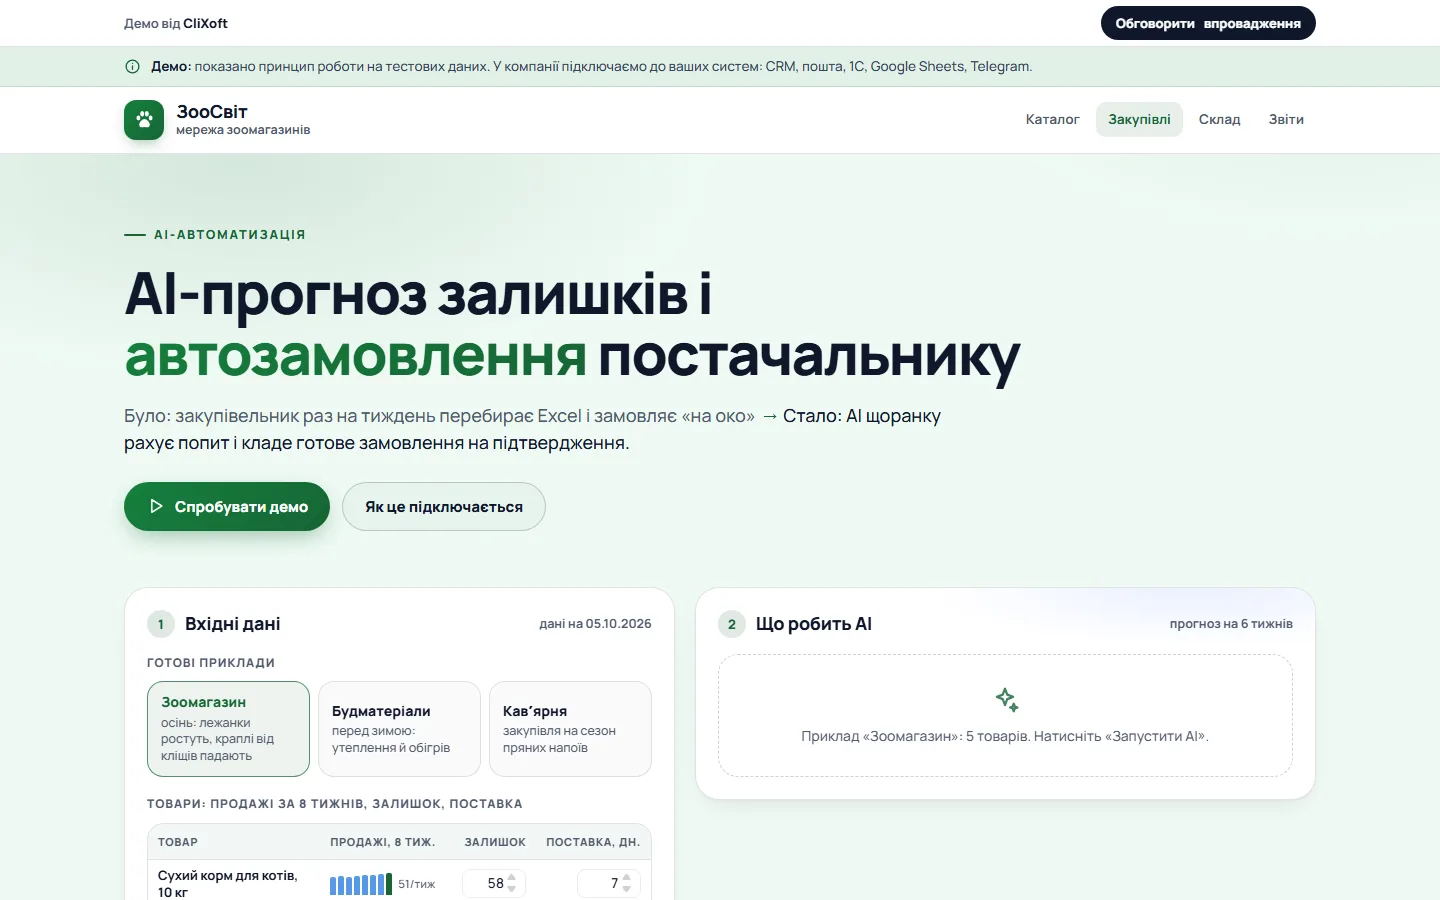Click the Вхідні дані panel heading
This screenshot has width=1440, height=900.
tap(232, 624)
